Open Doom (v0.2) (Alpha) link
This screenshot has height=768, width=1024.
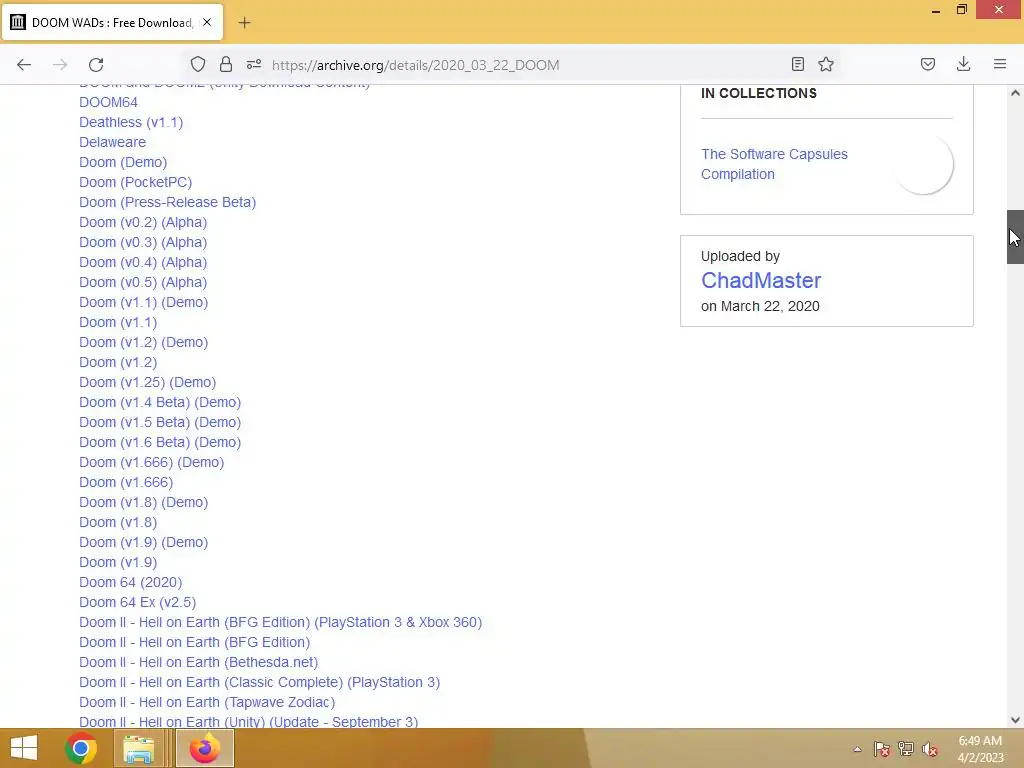coord(143,222)
